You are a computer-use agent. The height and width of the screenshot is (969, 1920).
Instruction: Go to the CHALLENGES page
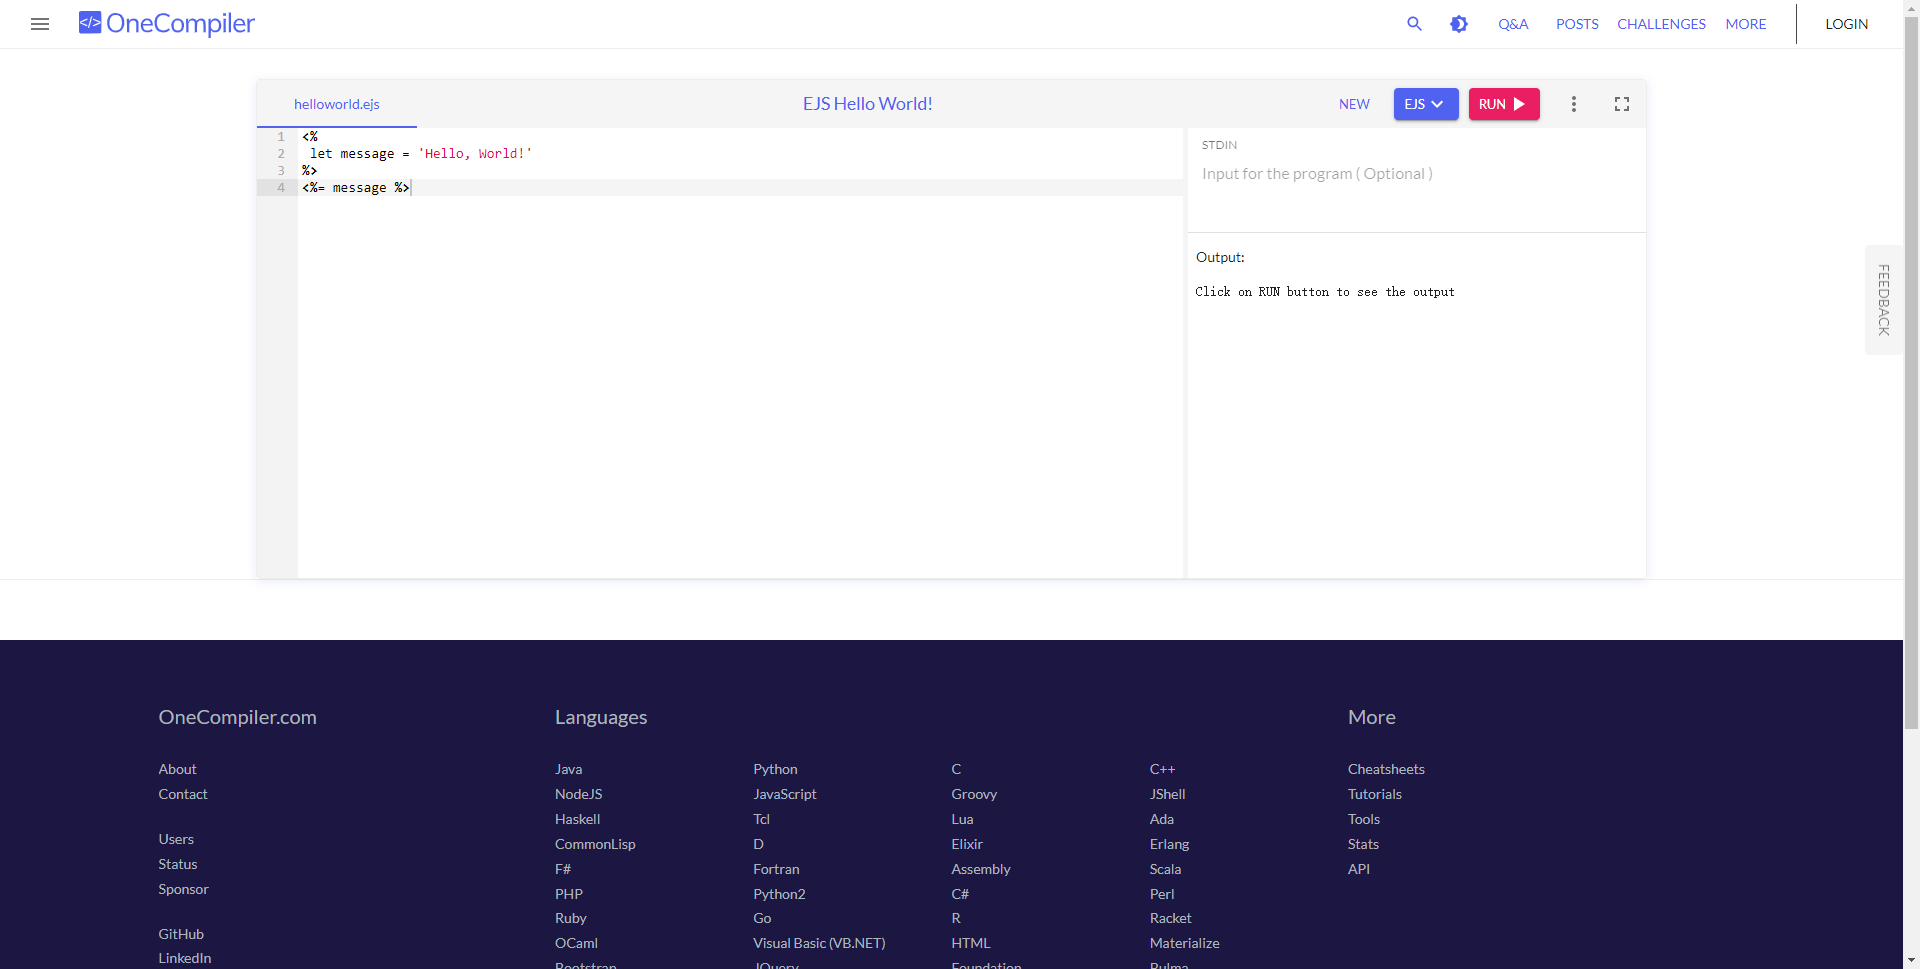(1661, 24)
